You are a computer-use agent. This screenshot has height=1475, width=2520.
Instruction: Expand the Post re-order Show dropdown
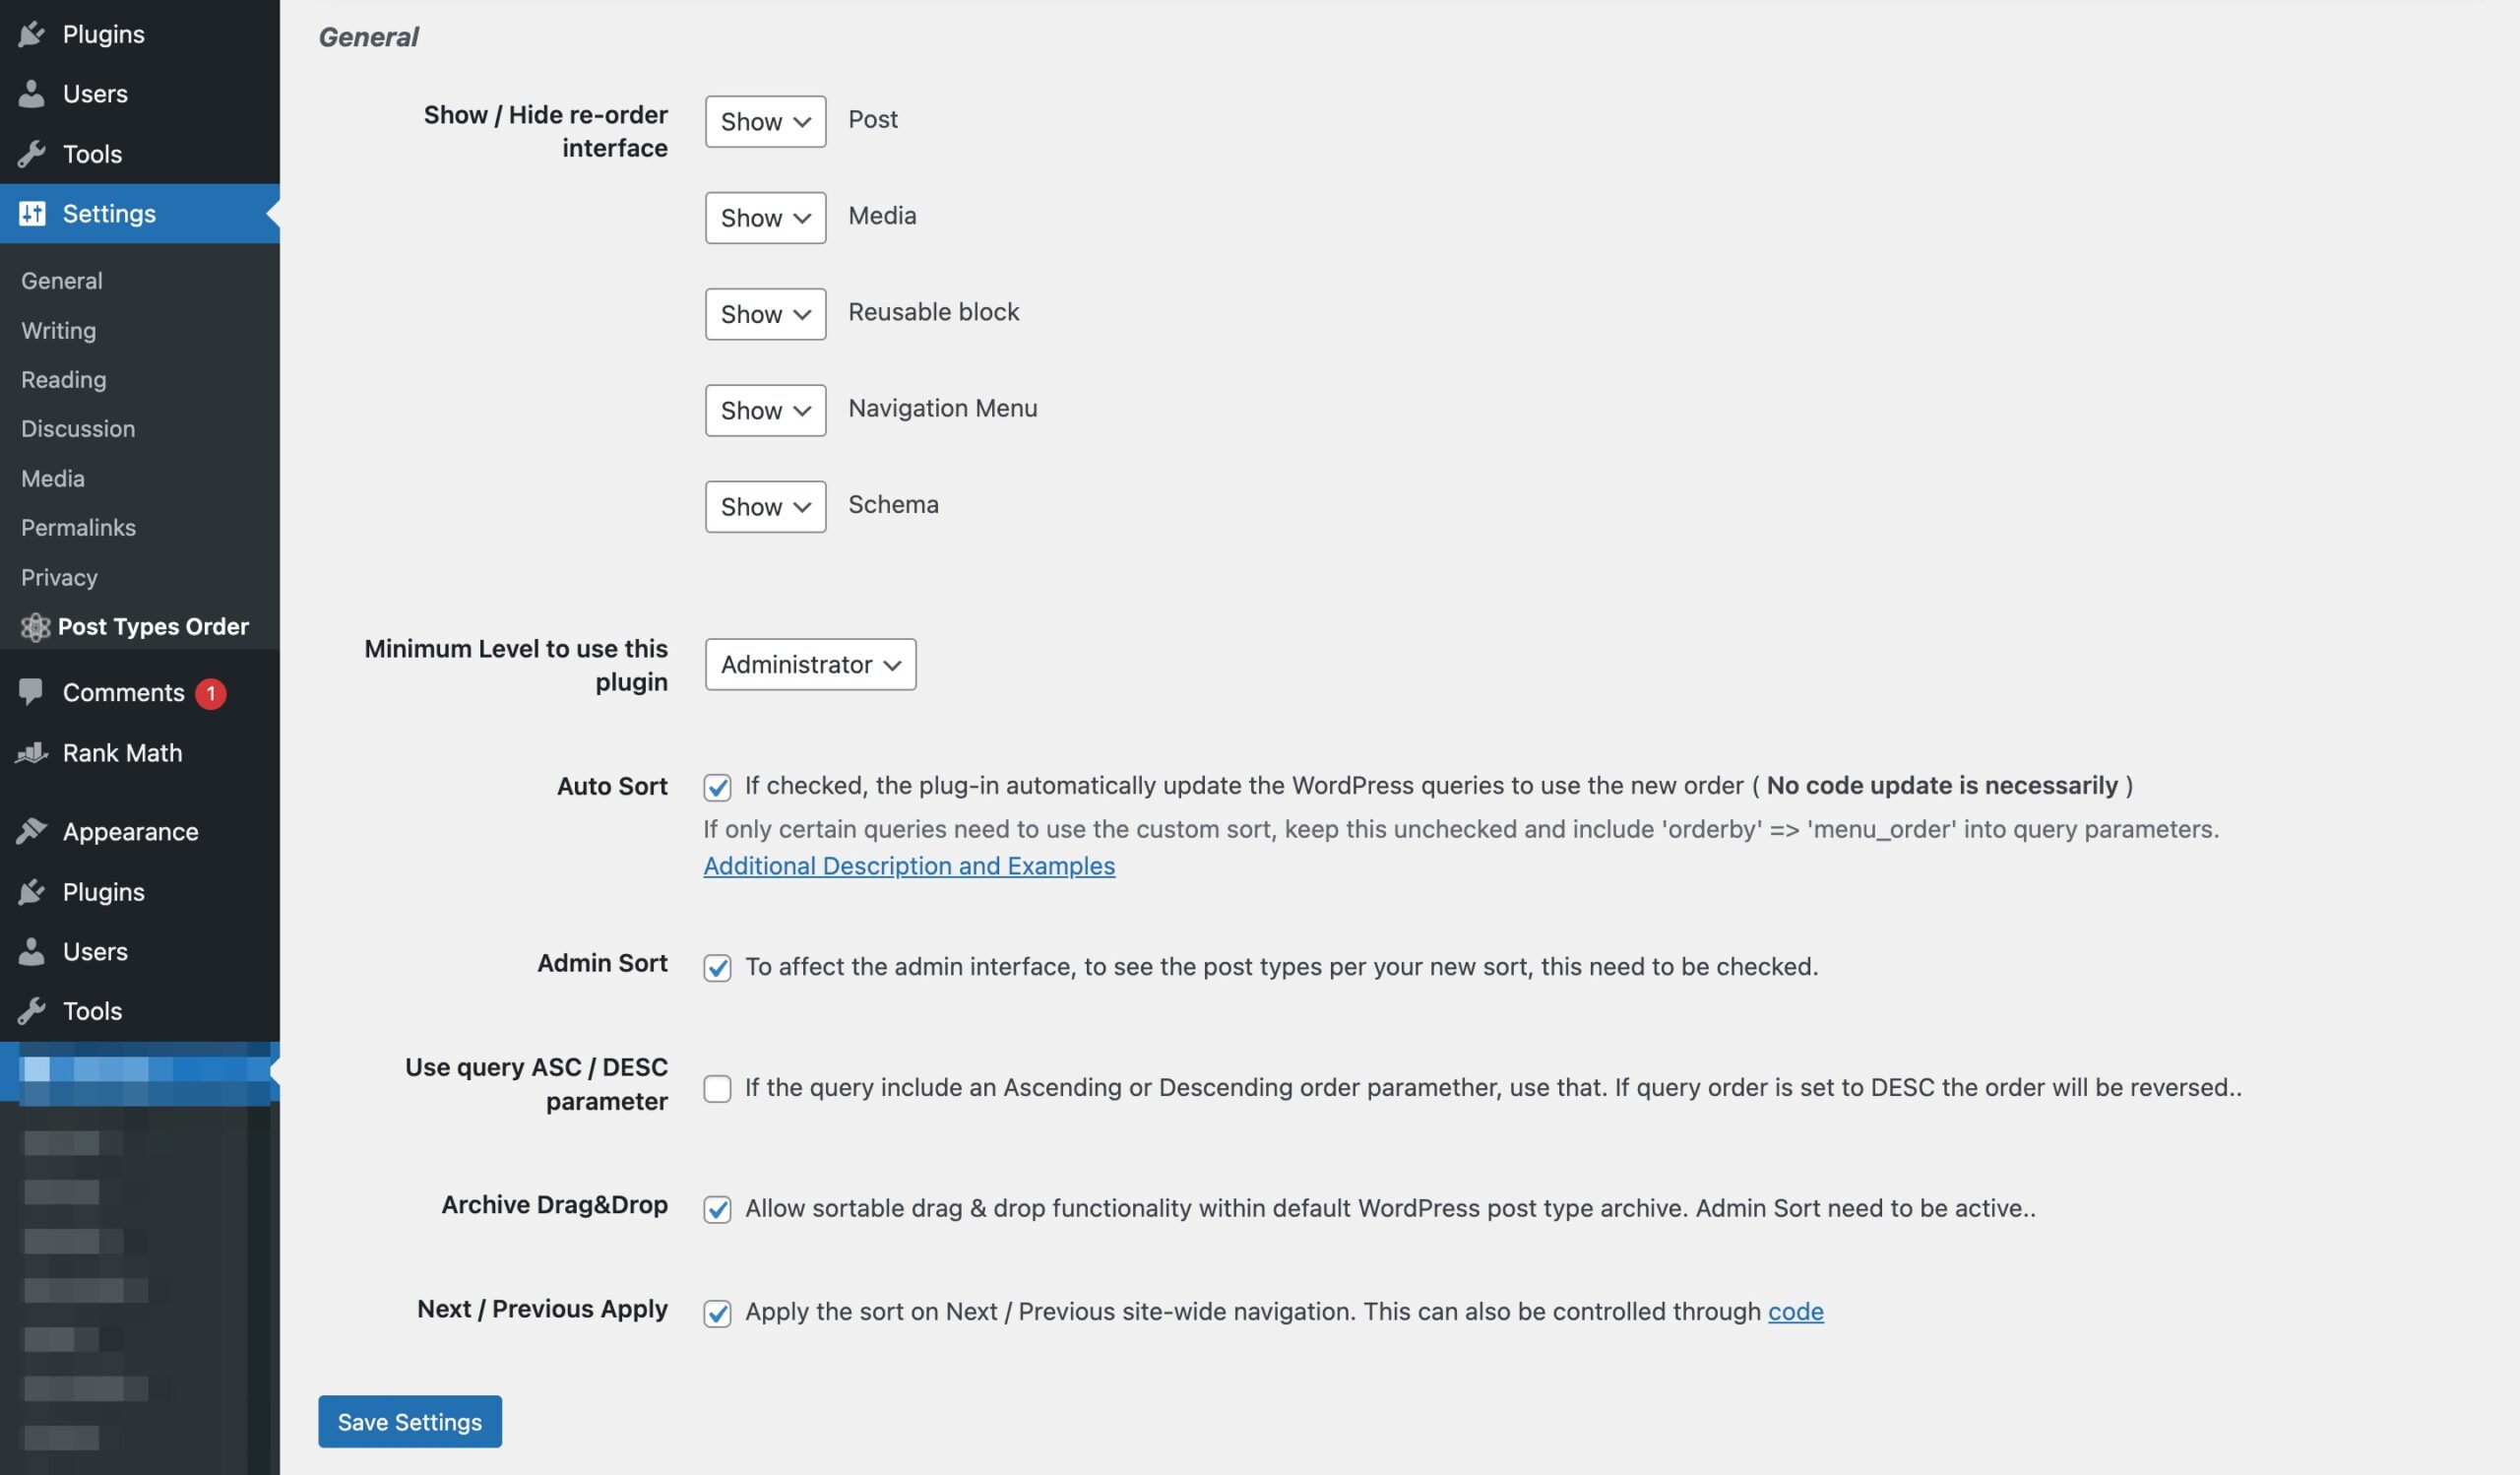pos(765,119)
